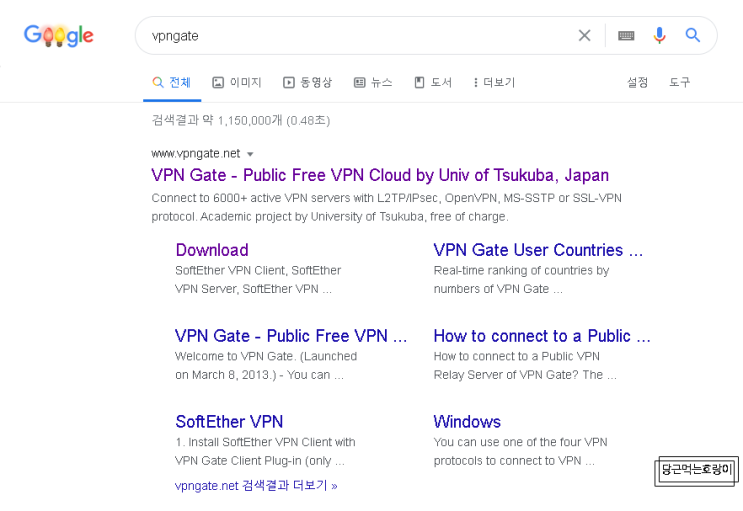
Task: Click snippet 'You can use one of the four VPN'
Action: [520, 451]
